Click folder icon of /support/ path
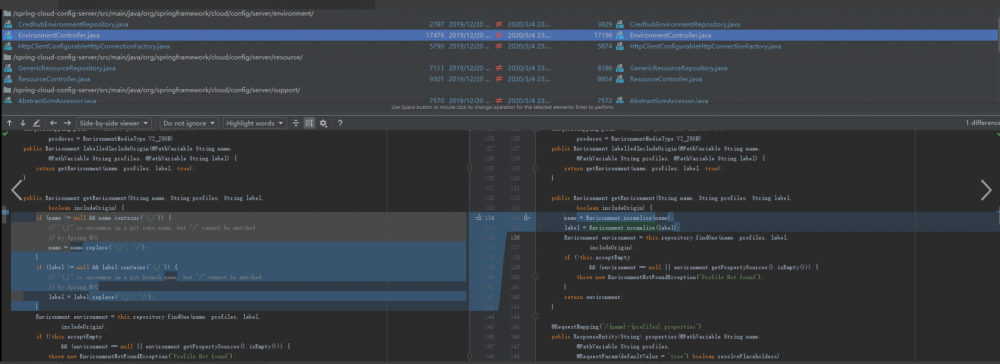Screen dimensions: 1000x364 pyautogui.click(x=8, y=90)
